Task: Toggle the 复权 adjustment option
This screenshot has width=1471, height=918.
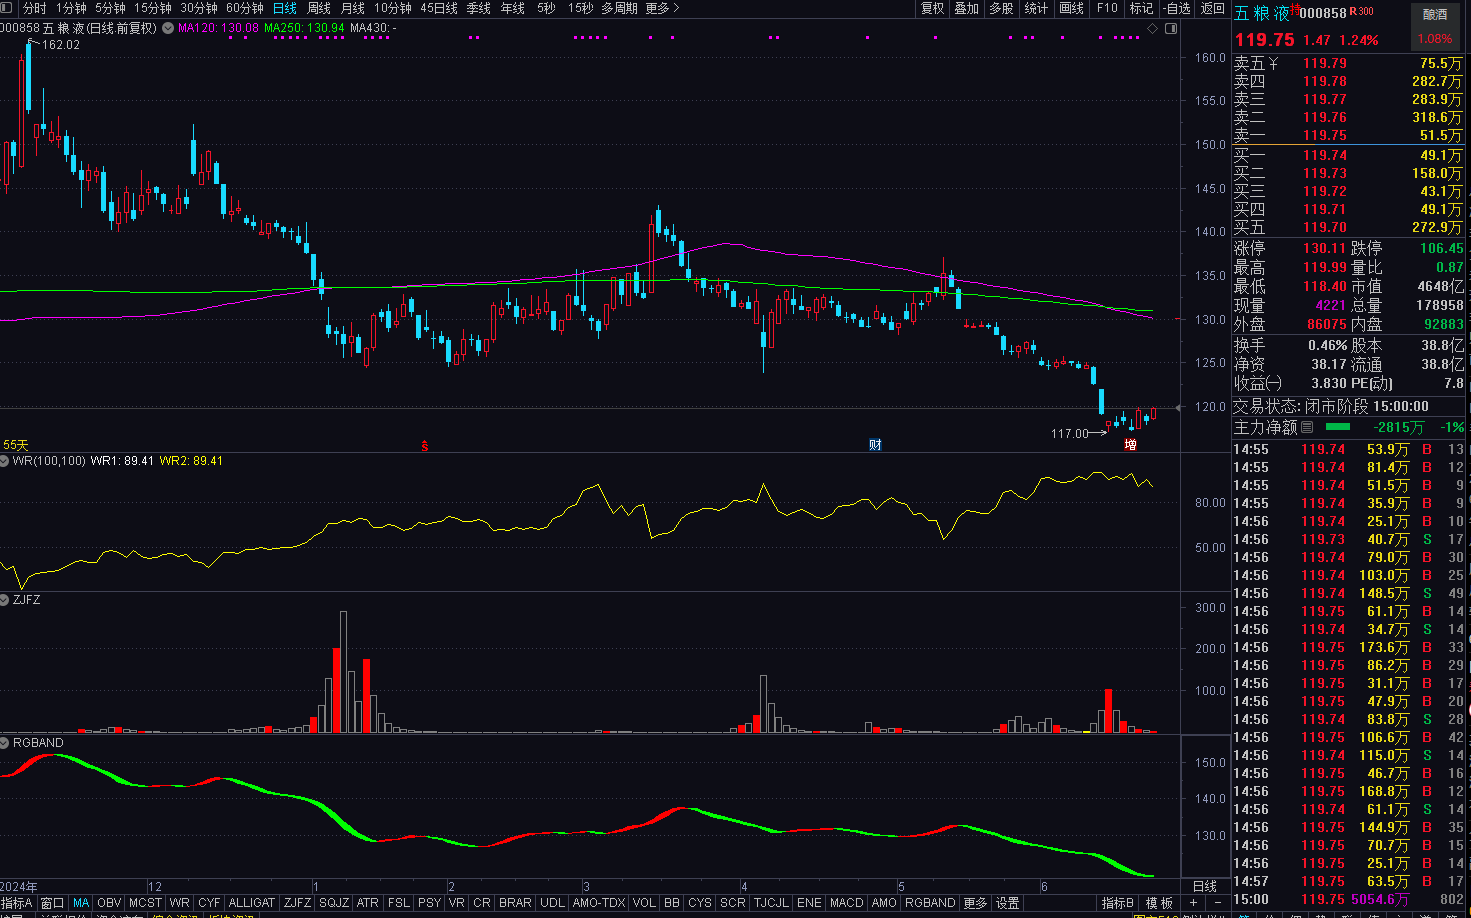Action: click(933, 8)
